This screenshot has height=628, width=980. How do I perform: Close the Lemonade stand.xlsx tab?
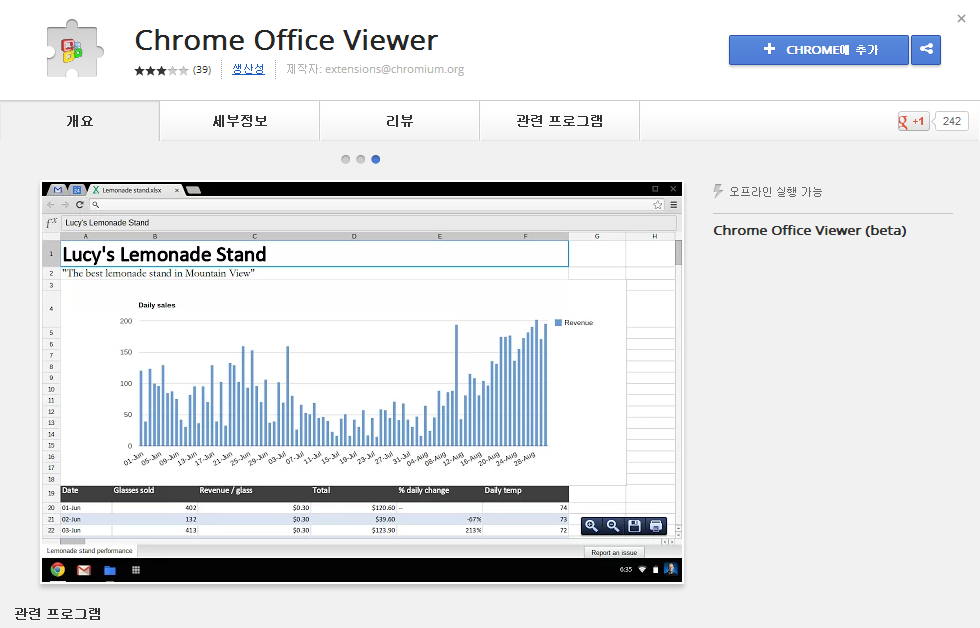(x=177, y=190)
